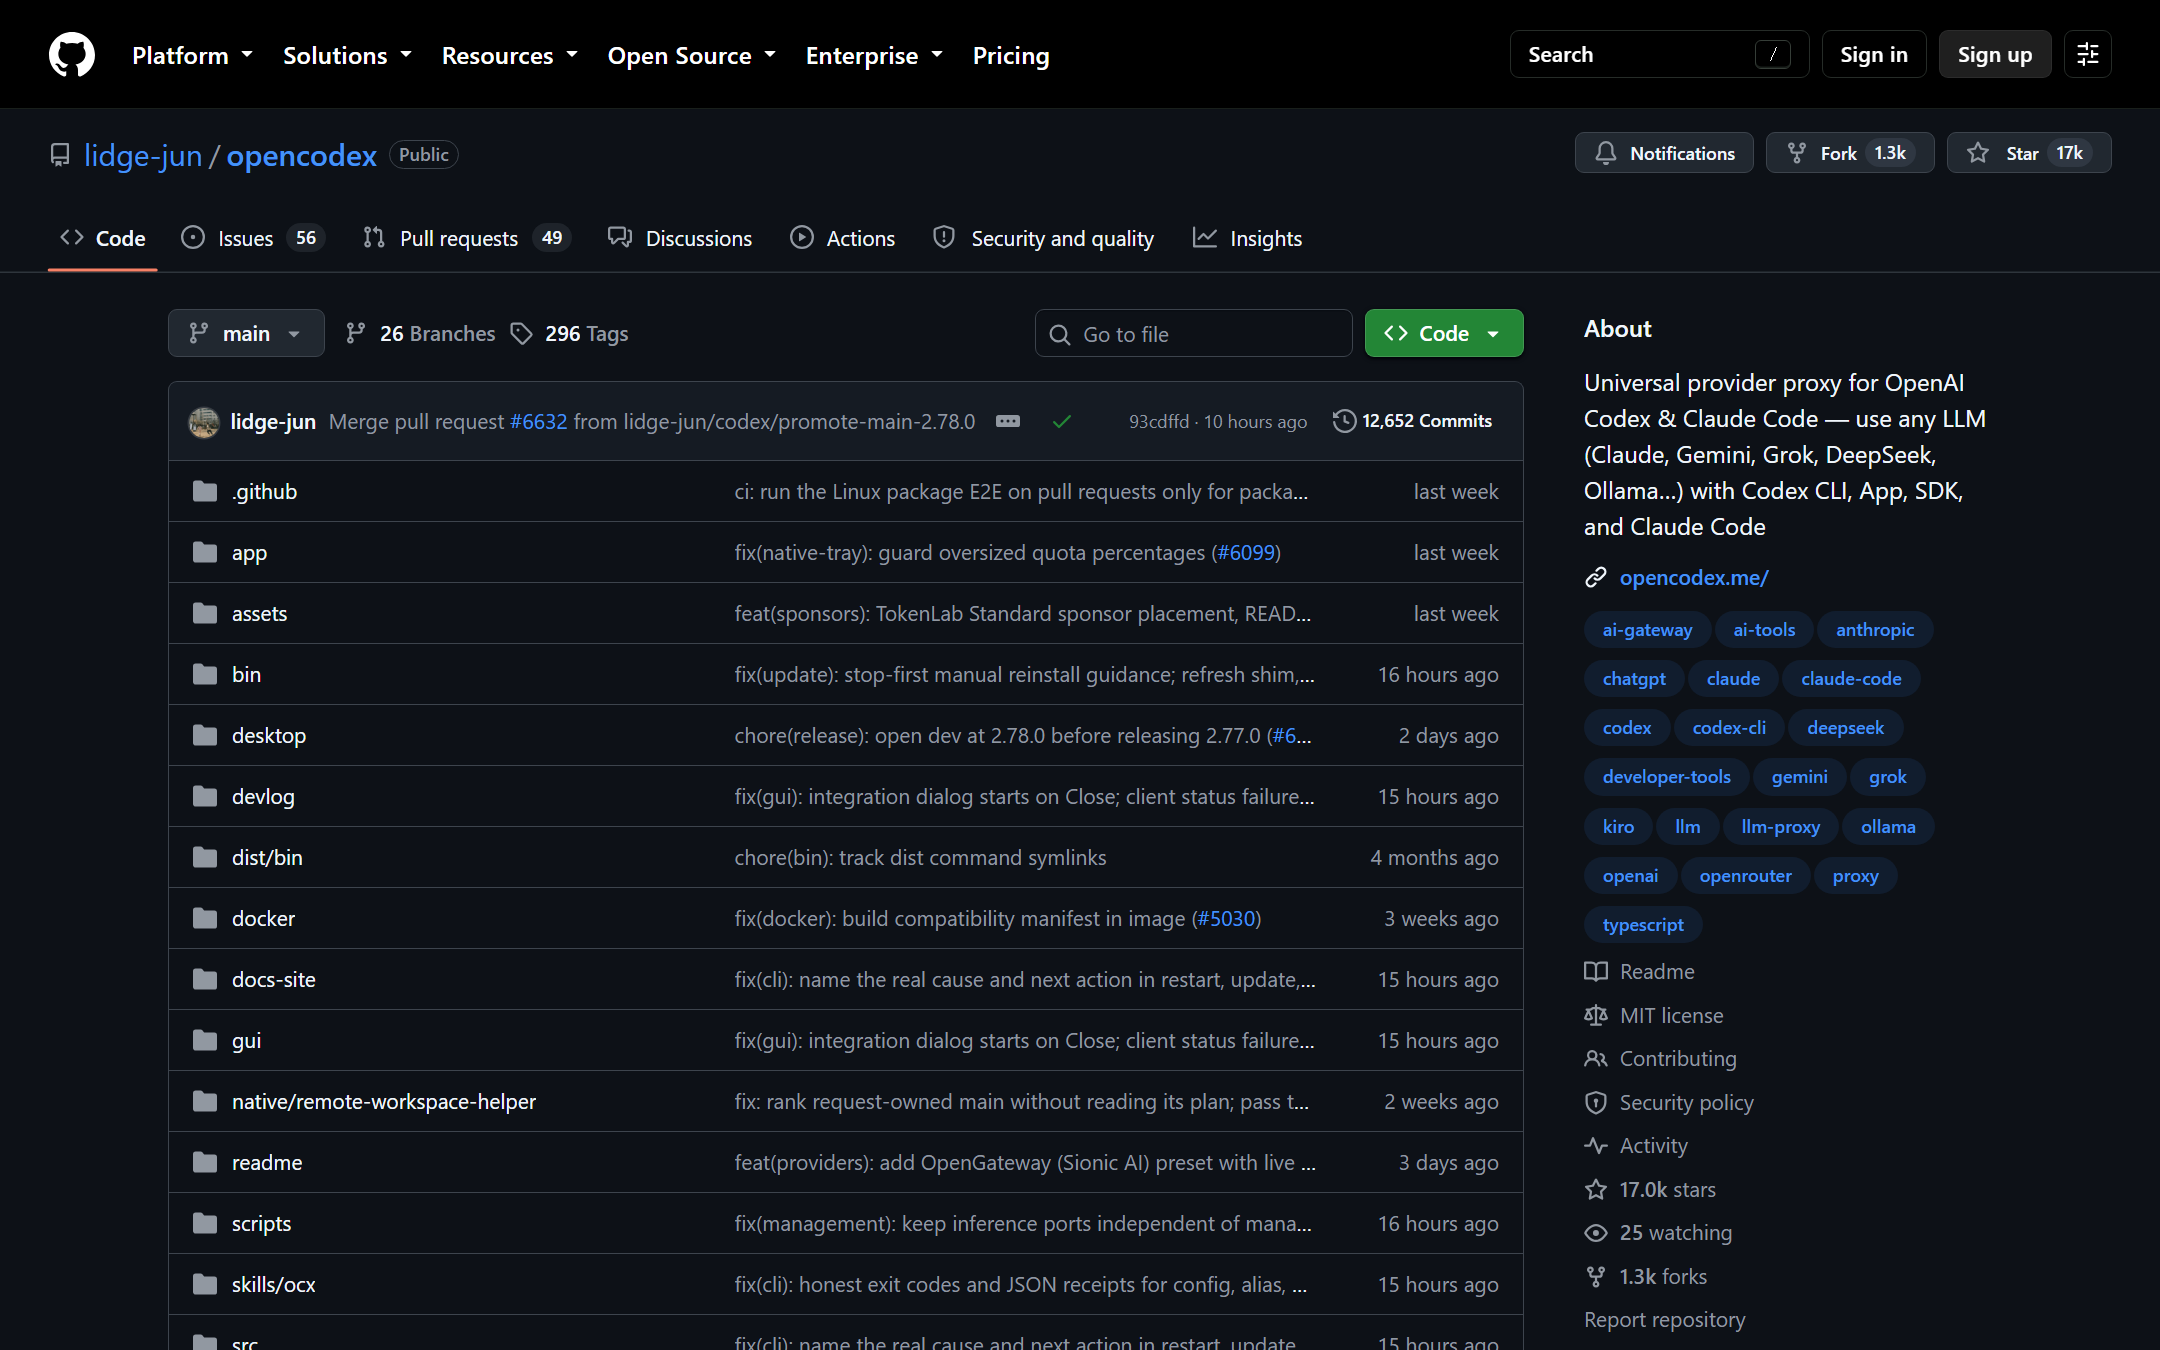Switch to the Insights tab
This screenshot has height=1350, width=2160.
[1247, 238]
